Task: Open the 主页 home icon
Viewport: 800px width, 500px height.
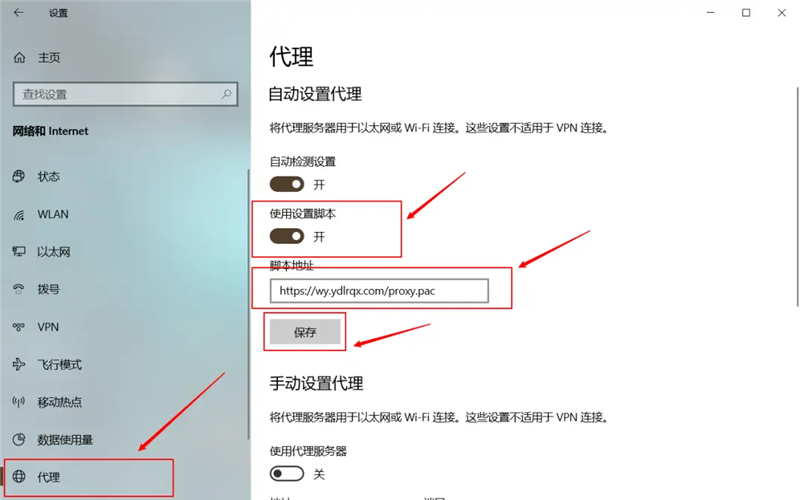Action: pos(19,58)
